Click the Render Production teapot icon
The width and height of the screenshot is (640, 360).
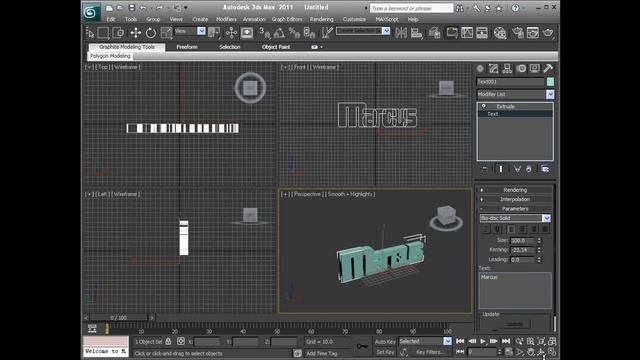pyautogui.click(x=548, y=33)
